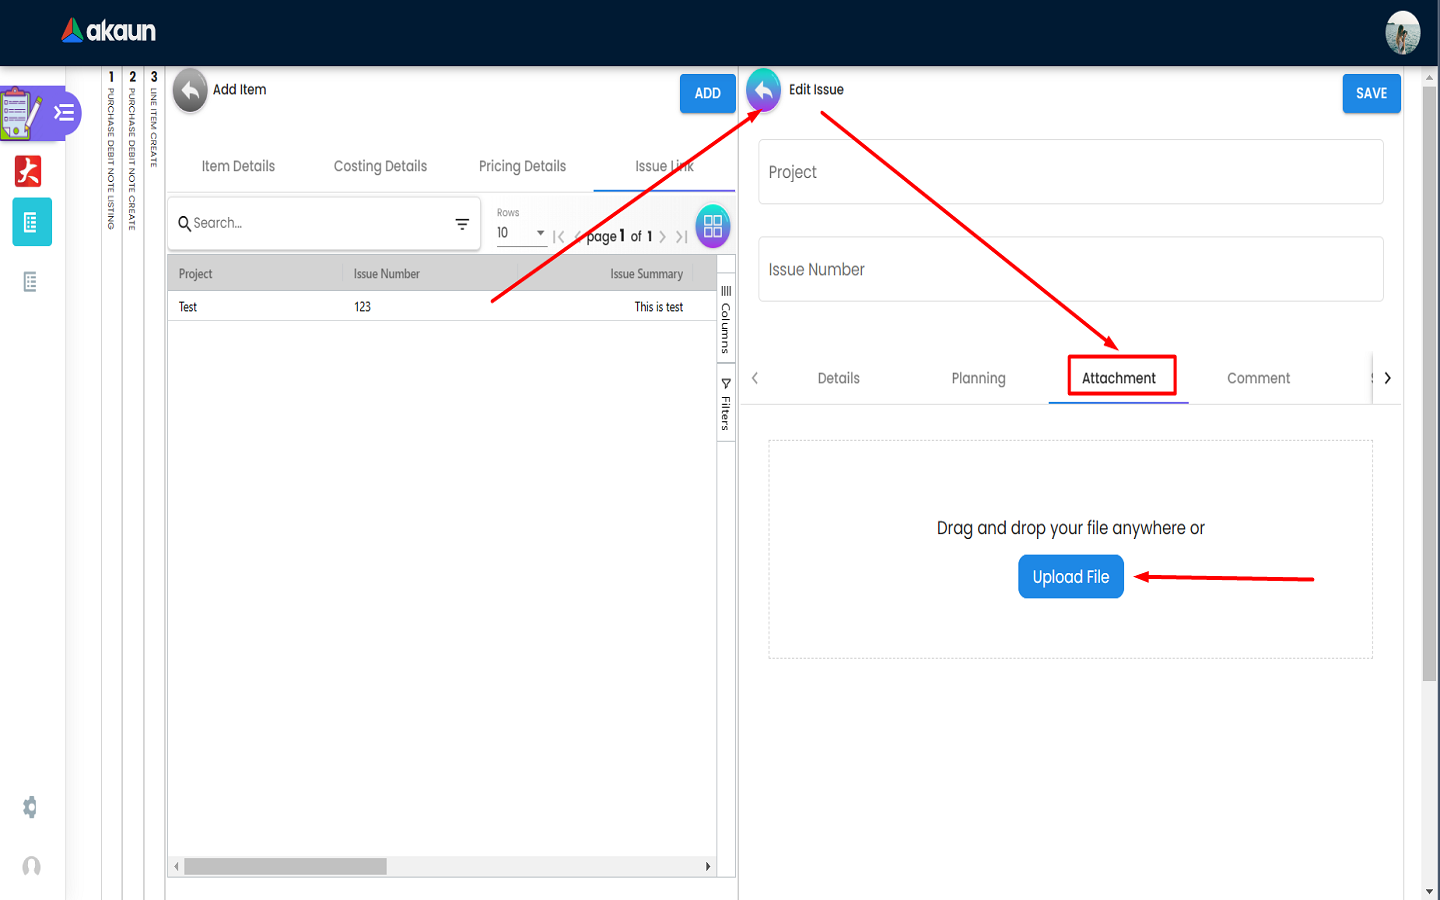Open the settings gear in sidebar
The image size is (1440, 900).
(30, 807)
